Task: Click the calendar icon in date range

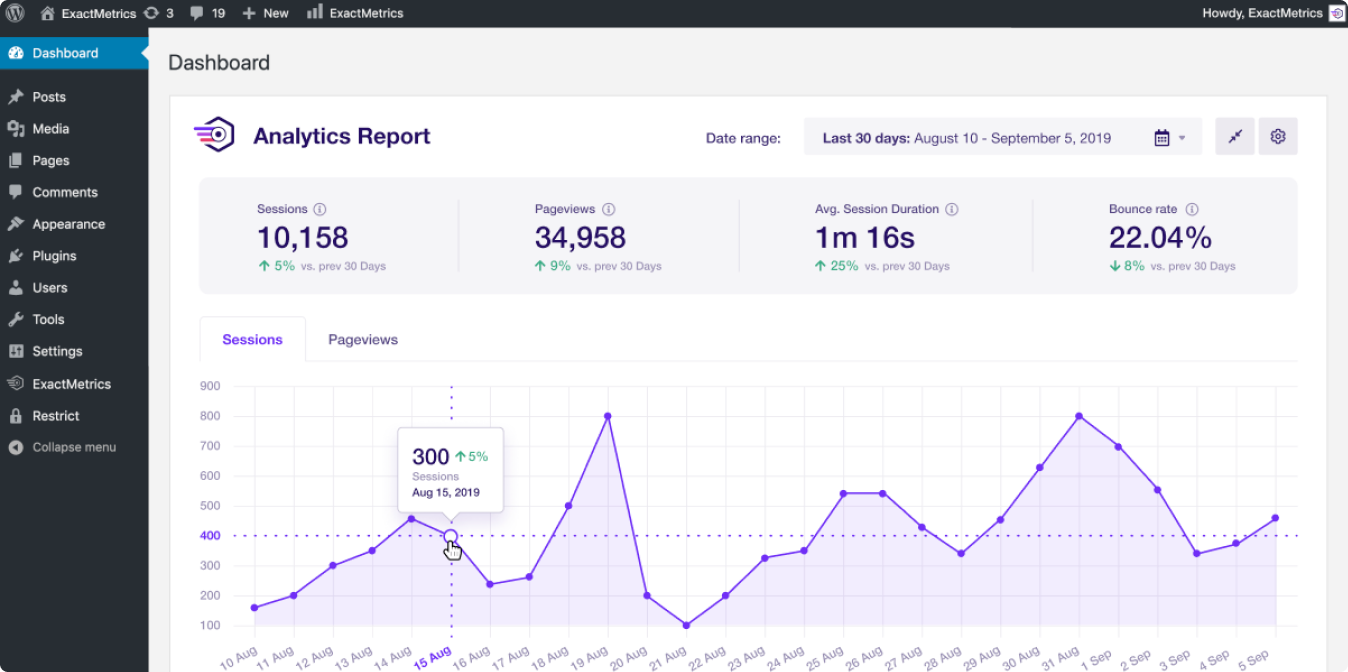Action: pyautogui.click(x=1162, y=138)
